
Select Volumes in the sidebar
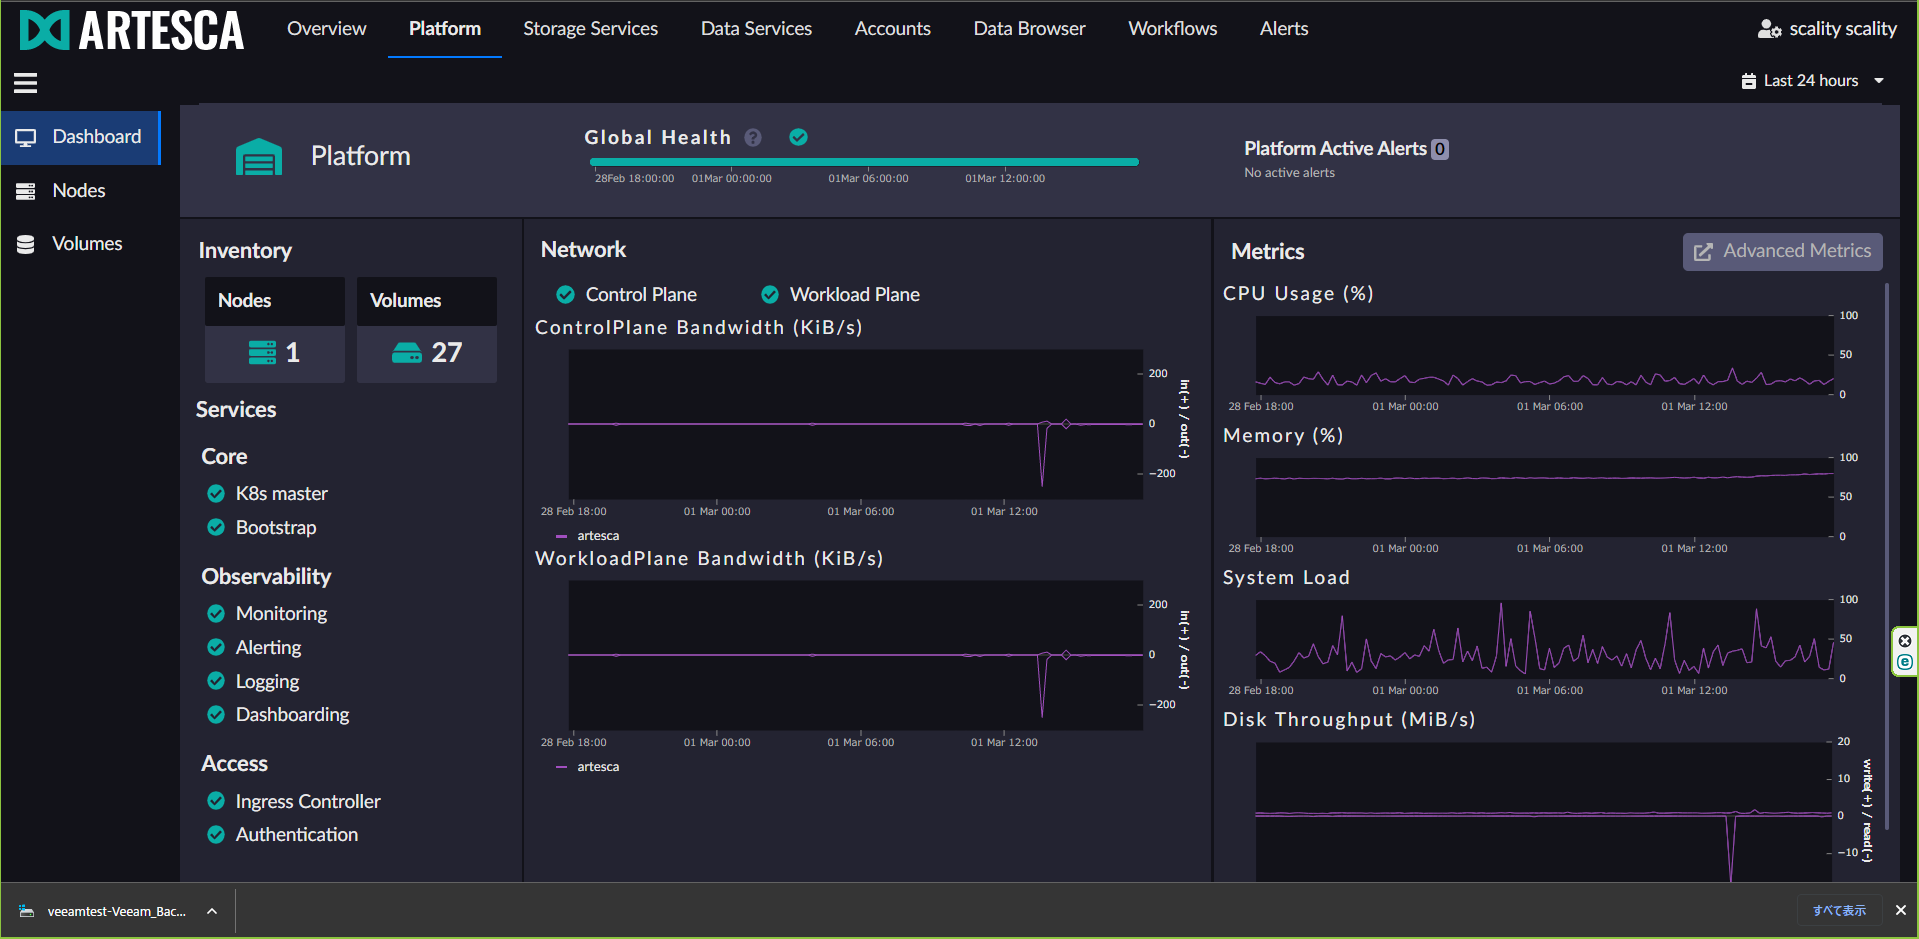pos(81,244)
